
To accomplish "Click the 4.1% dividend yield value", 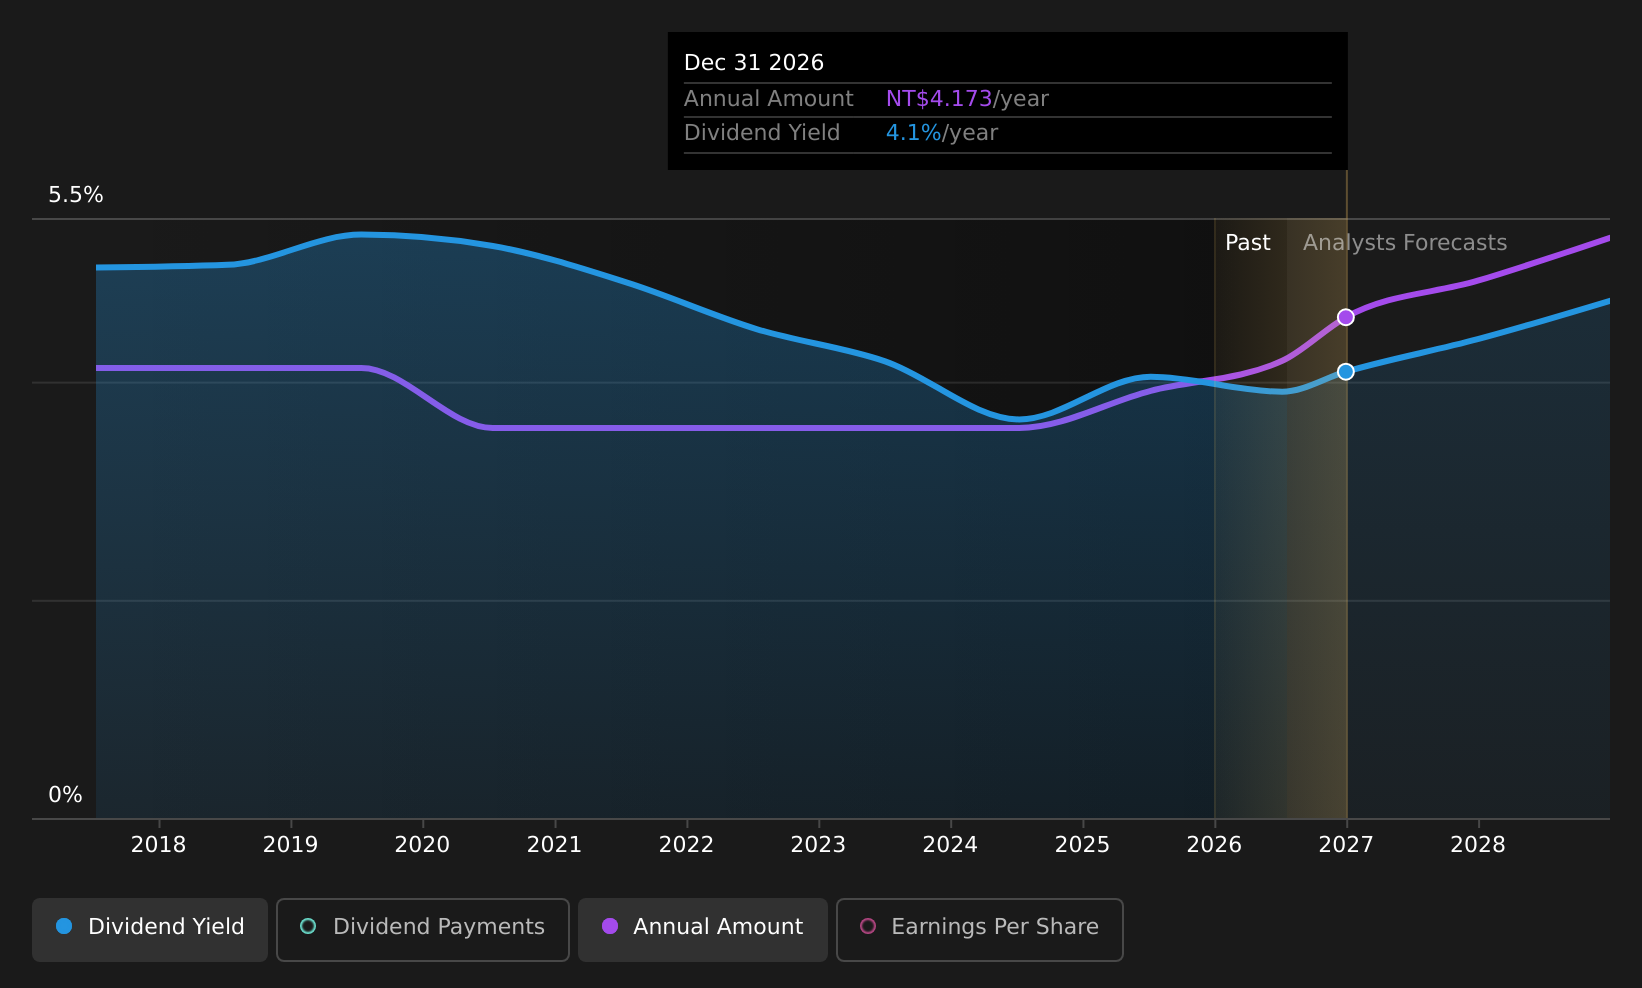I will tap(913, 133).
